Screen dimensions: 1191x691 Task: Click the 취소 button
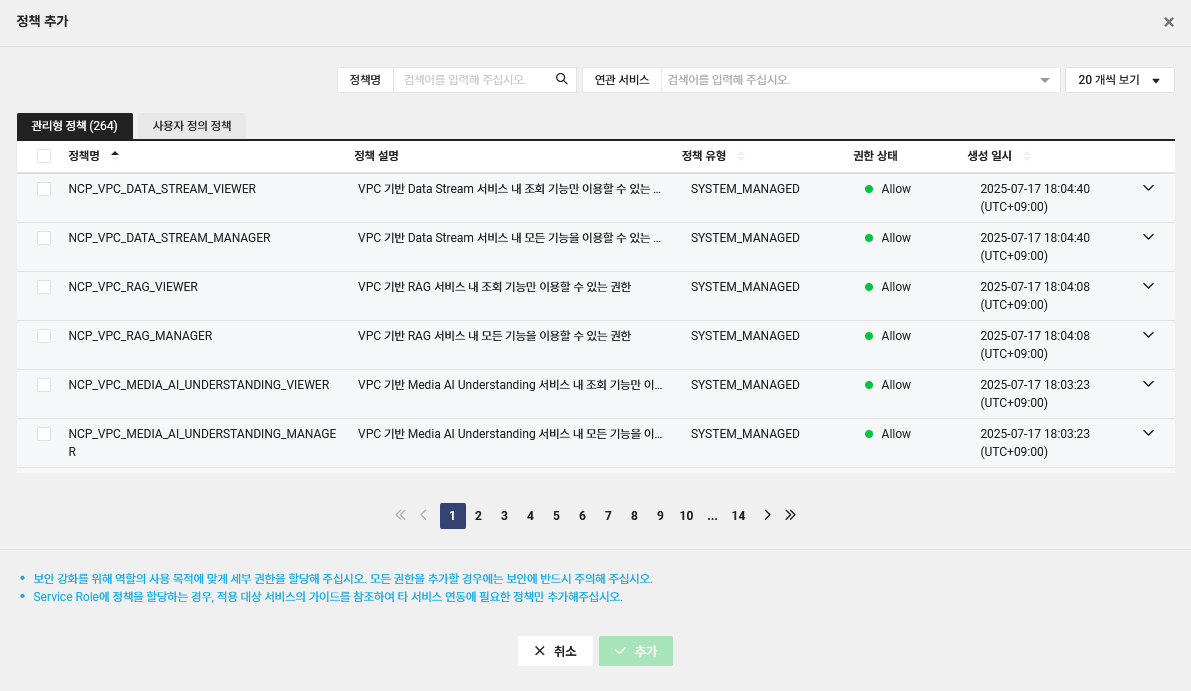tap(555, 651)
